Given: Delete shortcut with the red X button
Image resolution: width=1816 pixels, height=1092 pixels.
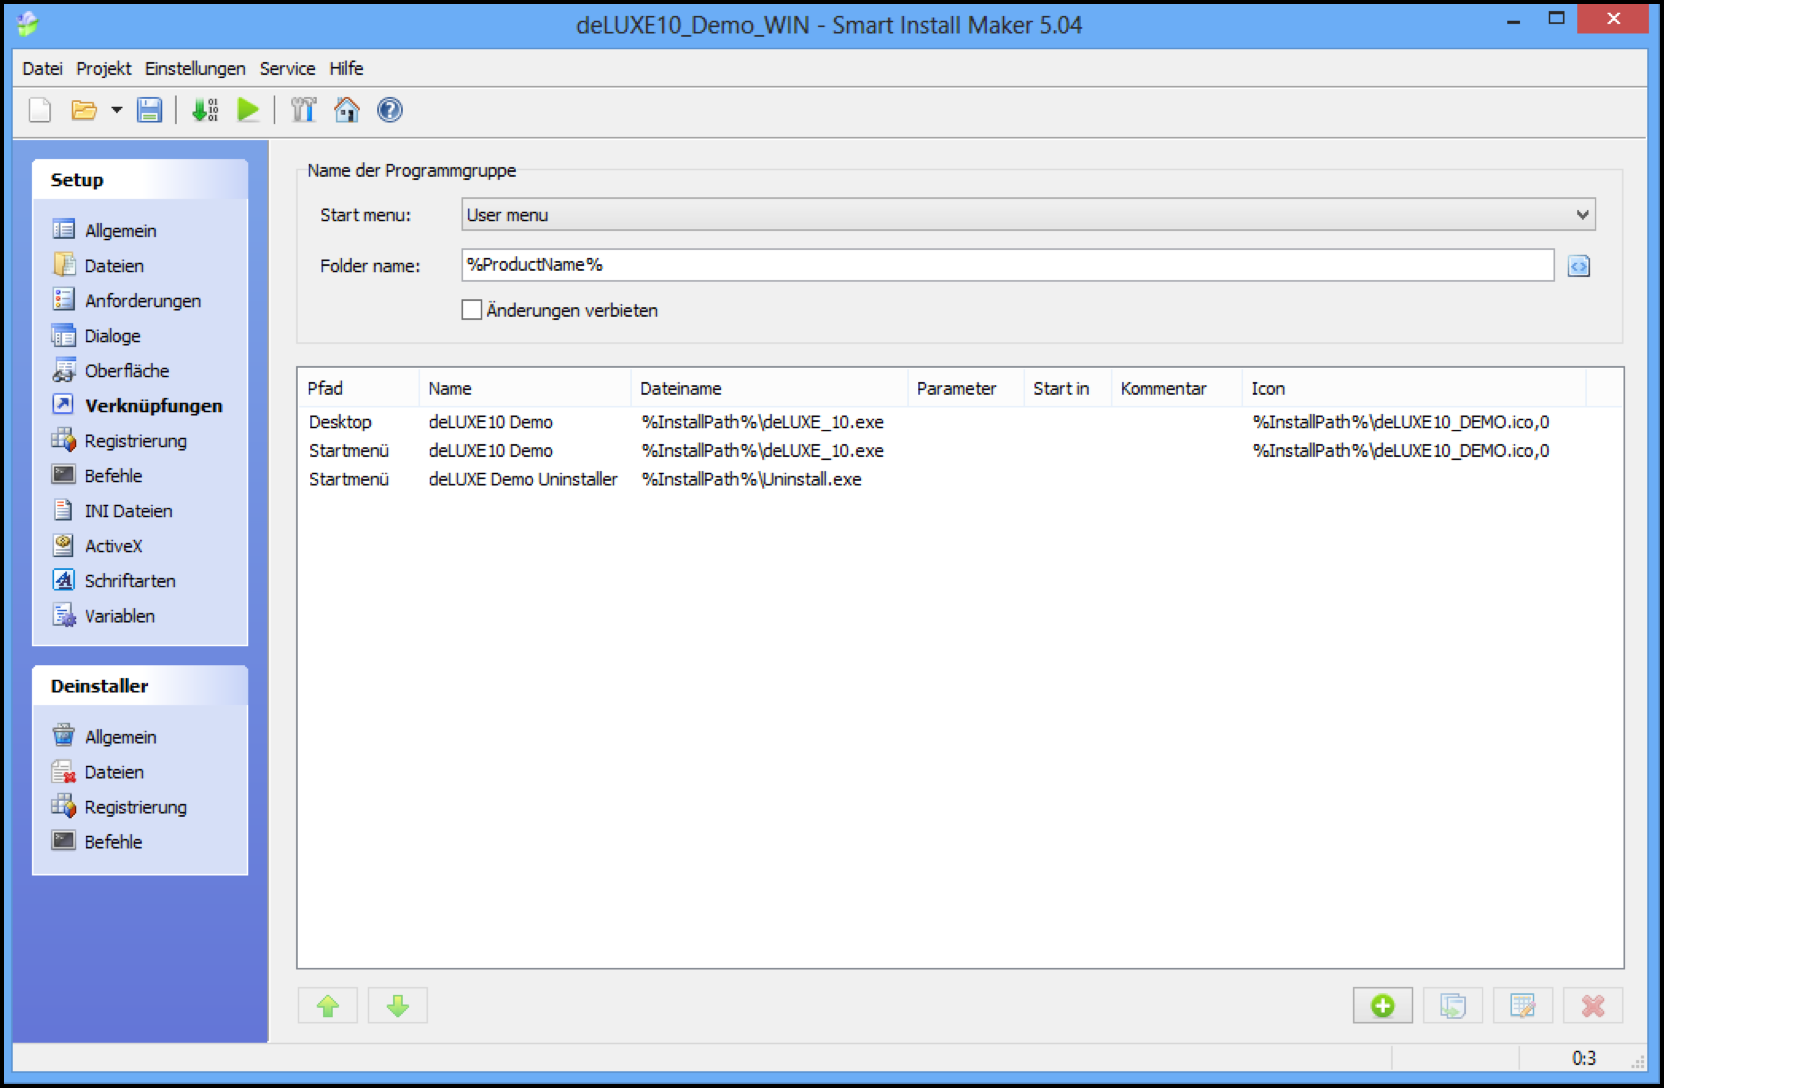Looking at the screenshot, I should (1592, 1006).
